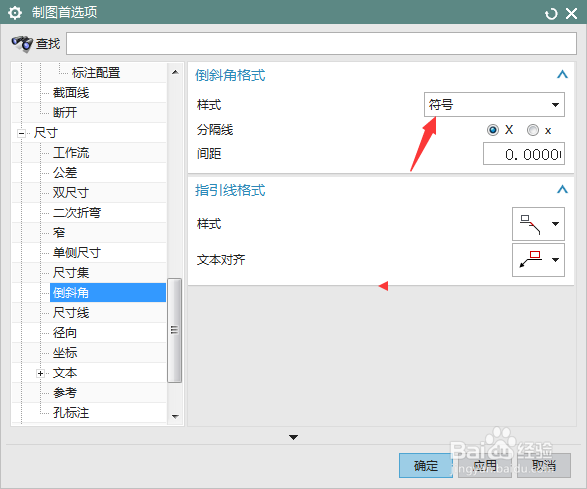Viewport: 587px width, 489px height.
Task: Select lowercase x 分隔线 radio button
Action: pyautogui.click(x=533, y=130)
